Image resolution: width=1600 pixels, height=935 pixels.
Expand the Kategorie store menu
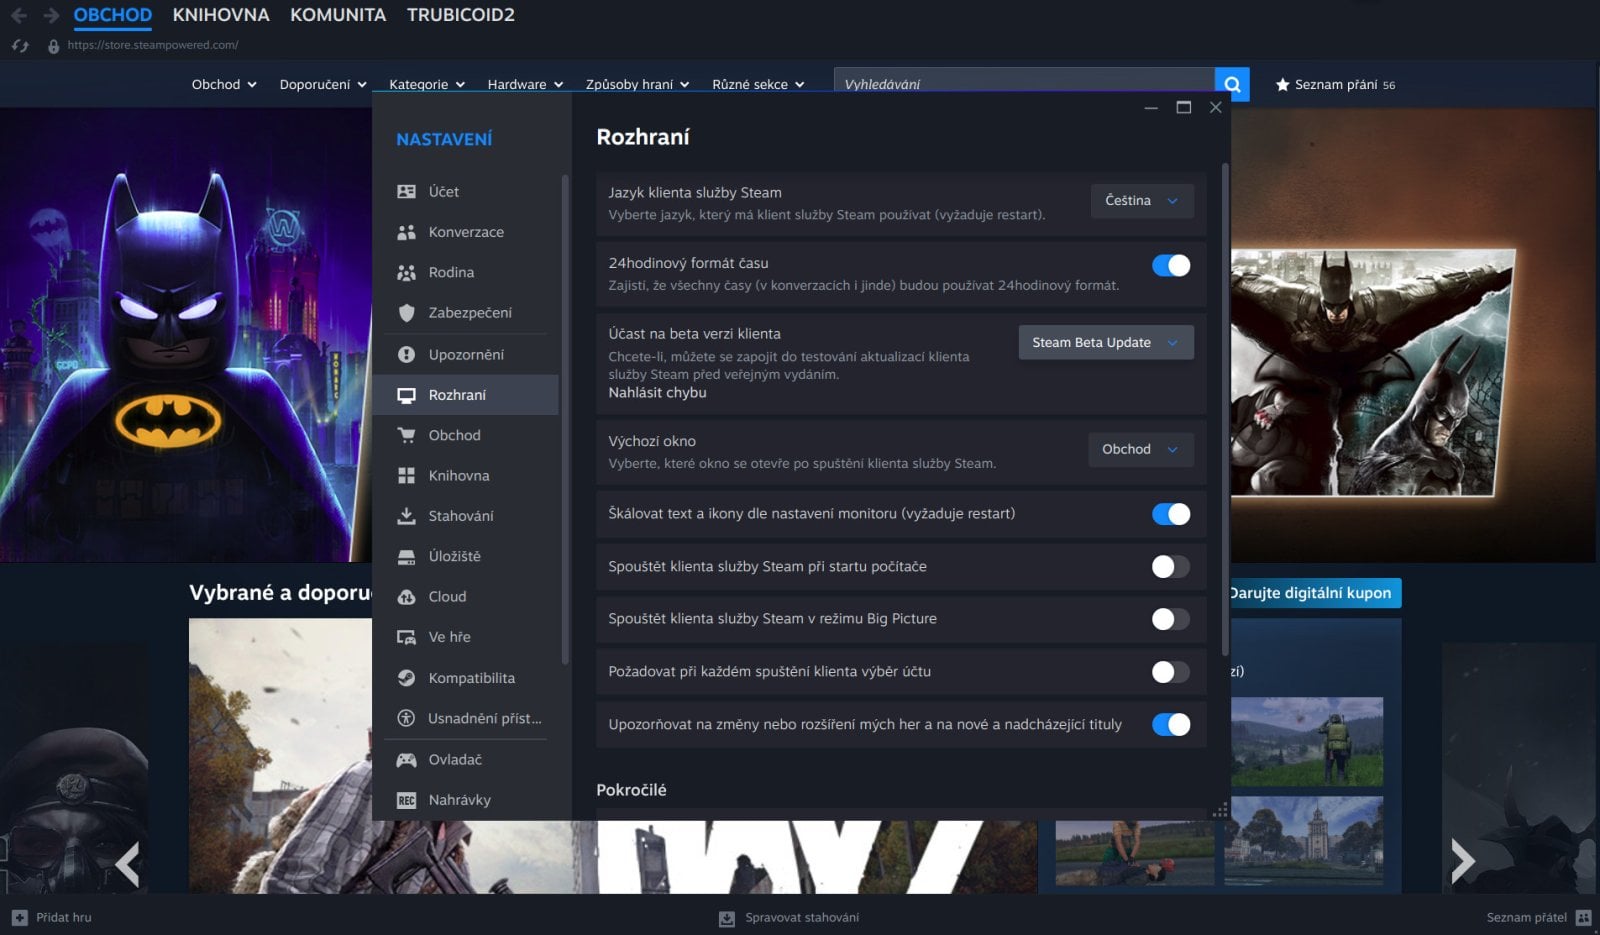point(427,85)
